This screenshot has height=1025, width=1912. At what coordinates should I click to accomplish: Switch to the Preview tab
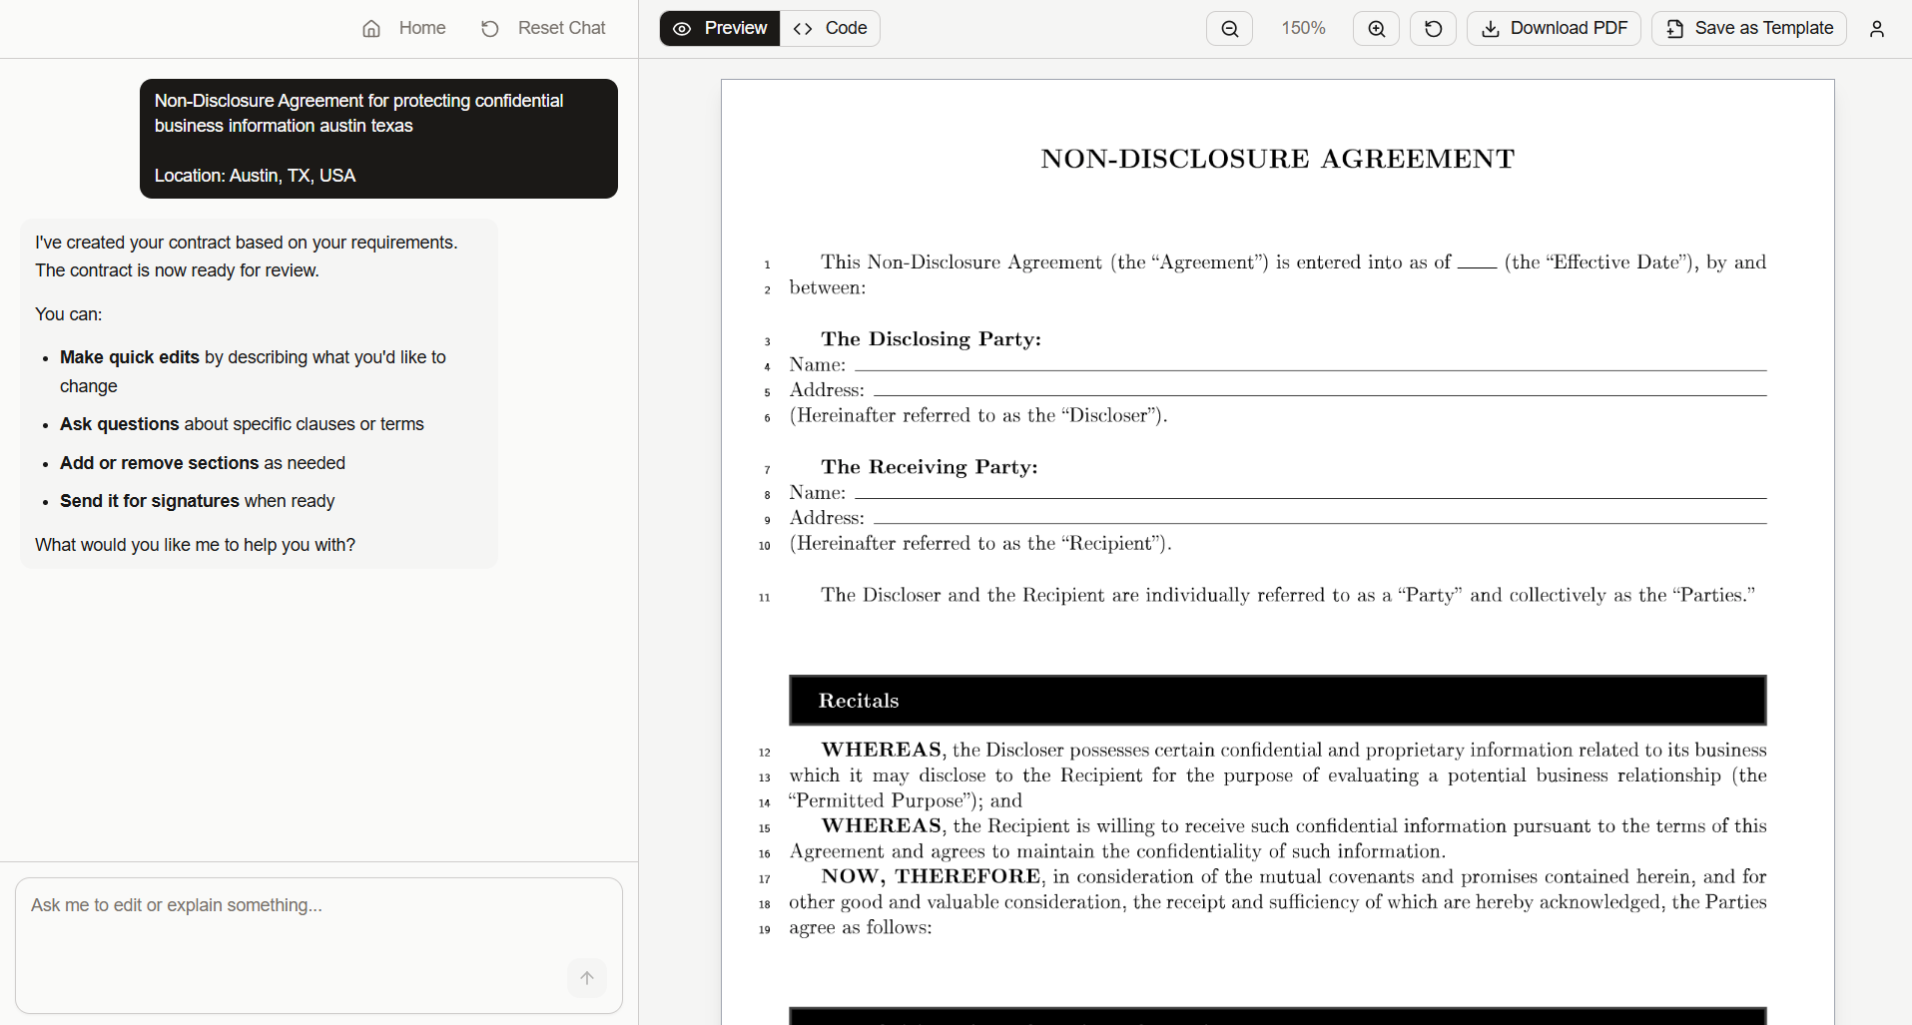(720, 28)
